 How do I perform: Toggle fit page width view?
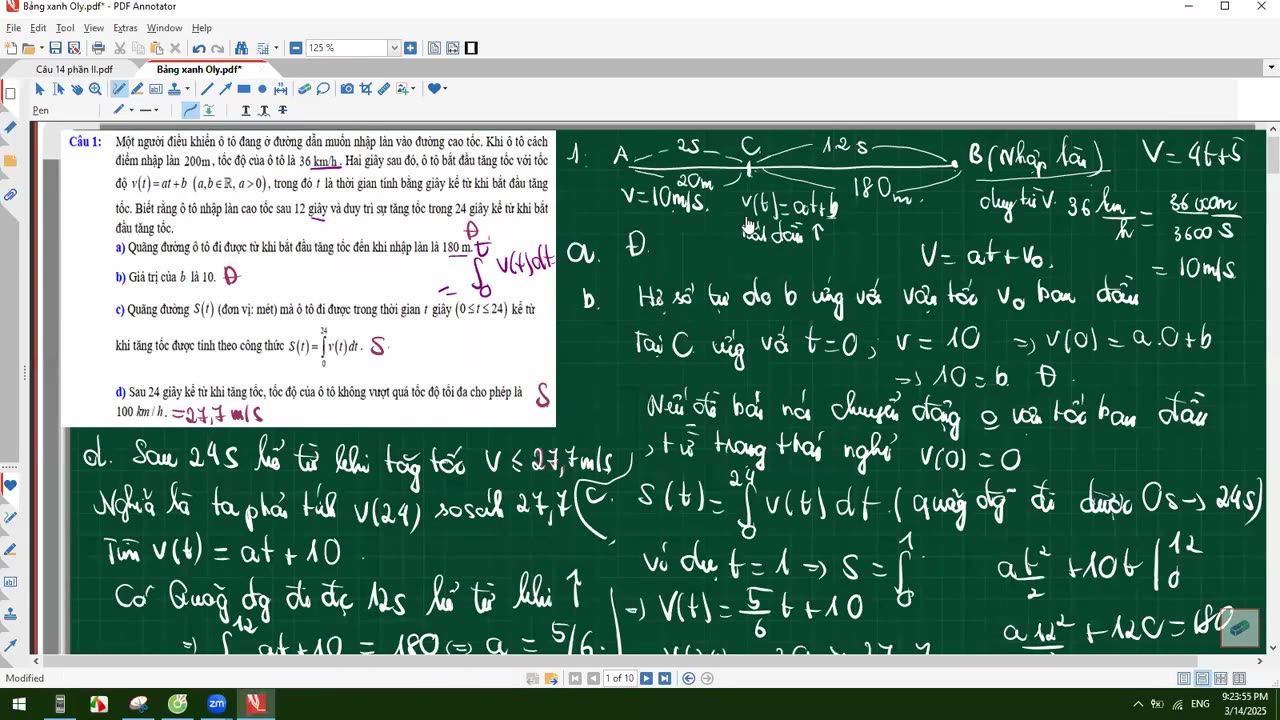453,48
